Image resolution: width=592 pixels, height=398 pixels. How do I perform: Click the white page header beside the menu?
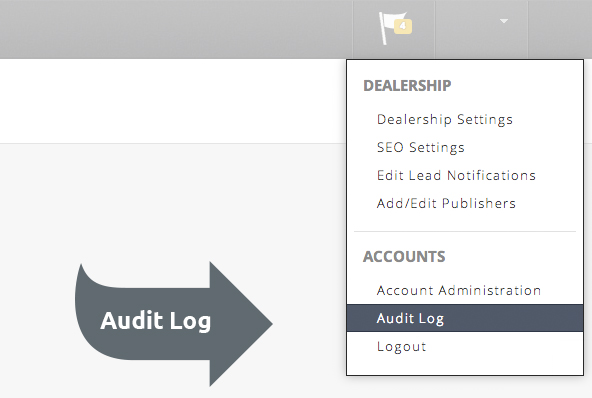point(173,101)
